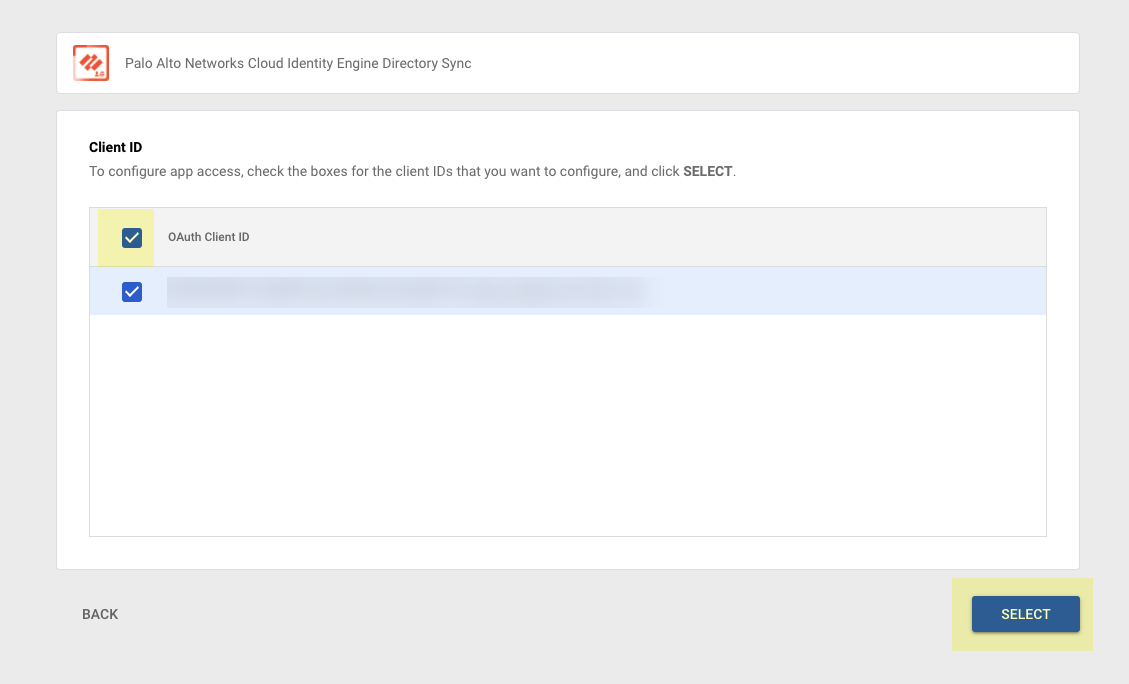Uncheck the blurred client ID row checkbox
This screenshot has width=1129, height=684.
(x=132, y=291)
